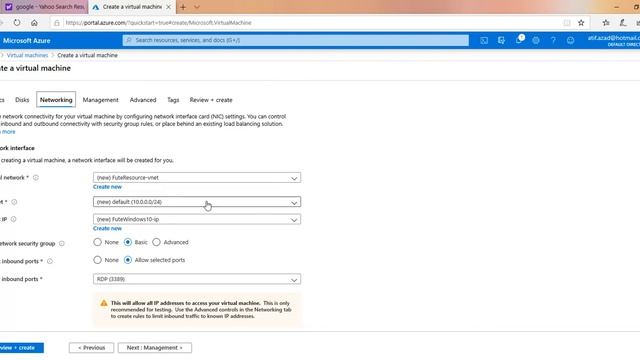
Task: Select Allow selected ports option
Action: tap(128, 260)
